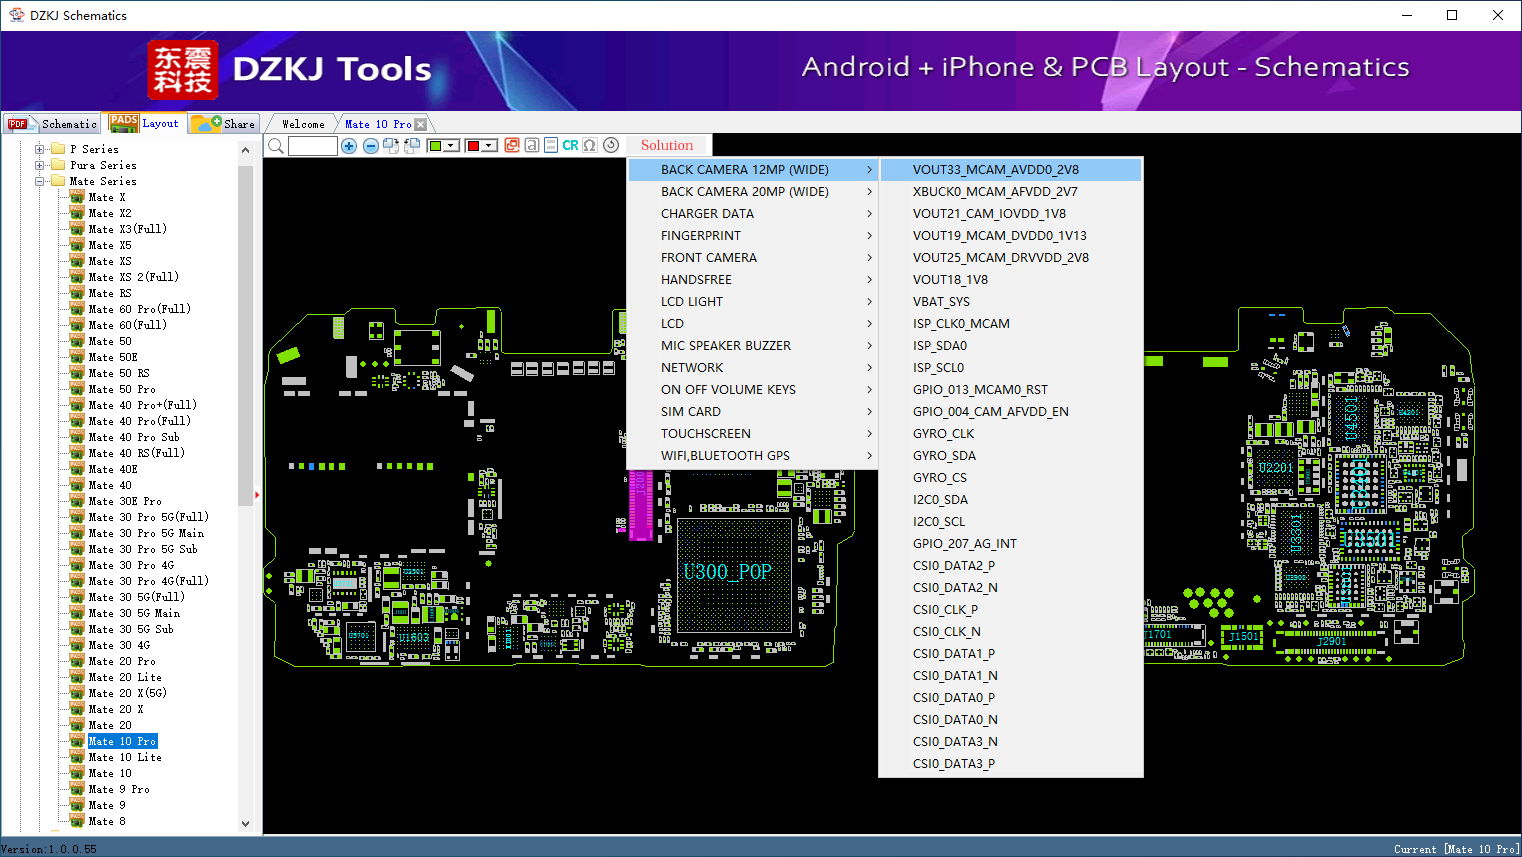Click the PADS icon beside Mate 8

click(77, 821)
